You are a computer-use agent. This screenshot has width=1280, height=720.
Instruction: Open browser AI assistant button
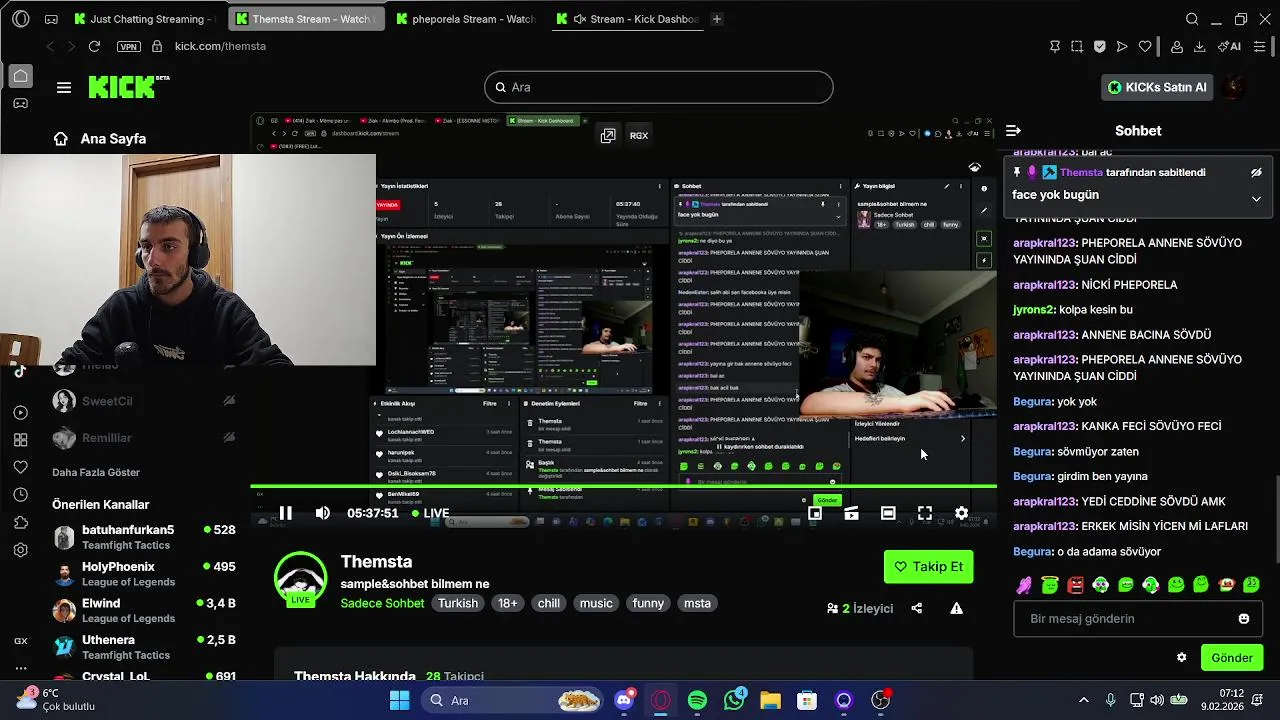1229,46
